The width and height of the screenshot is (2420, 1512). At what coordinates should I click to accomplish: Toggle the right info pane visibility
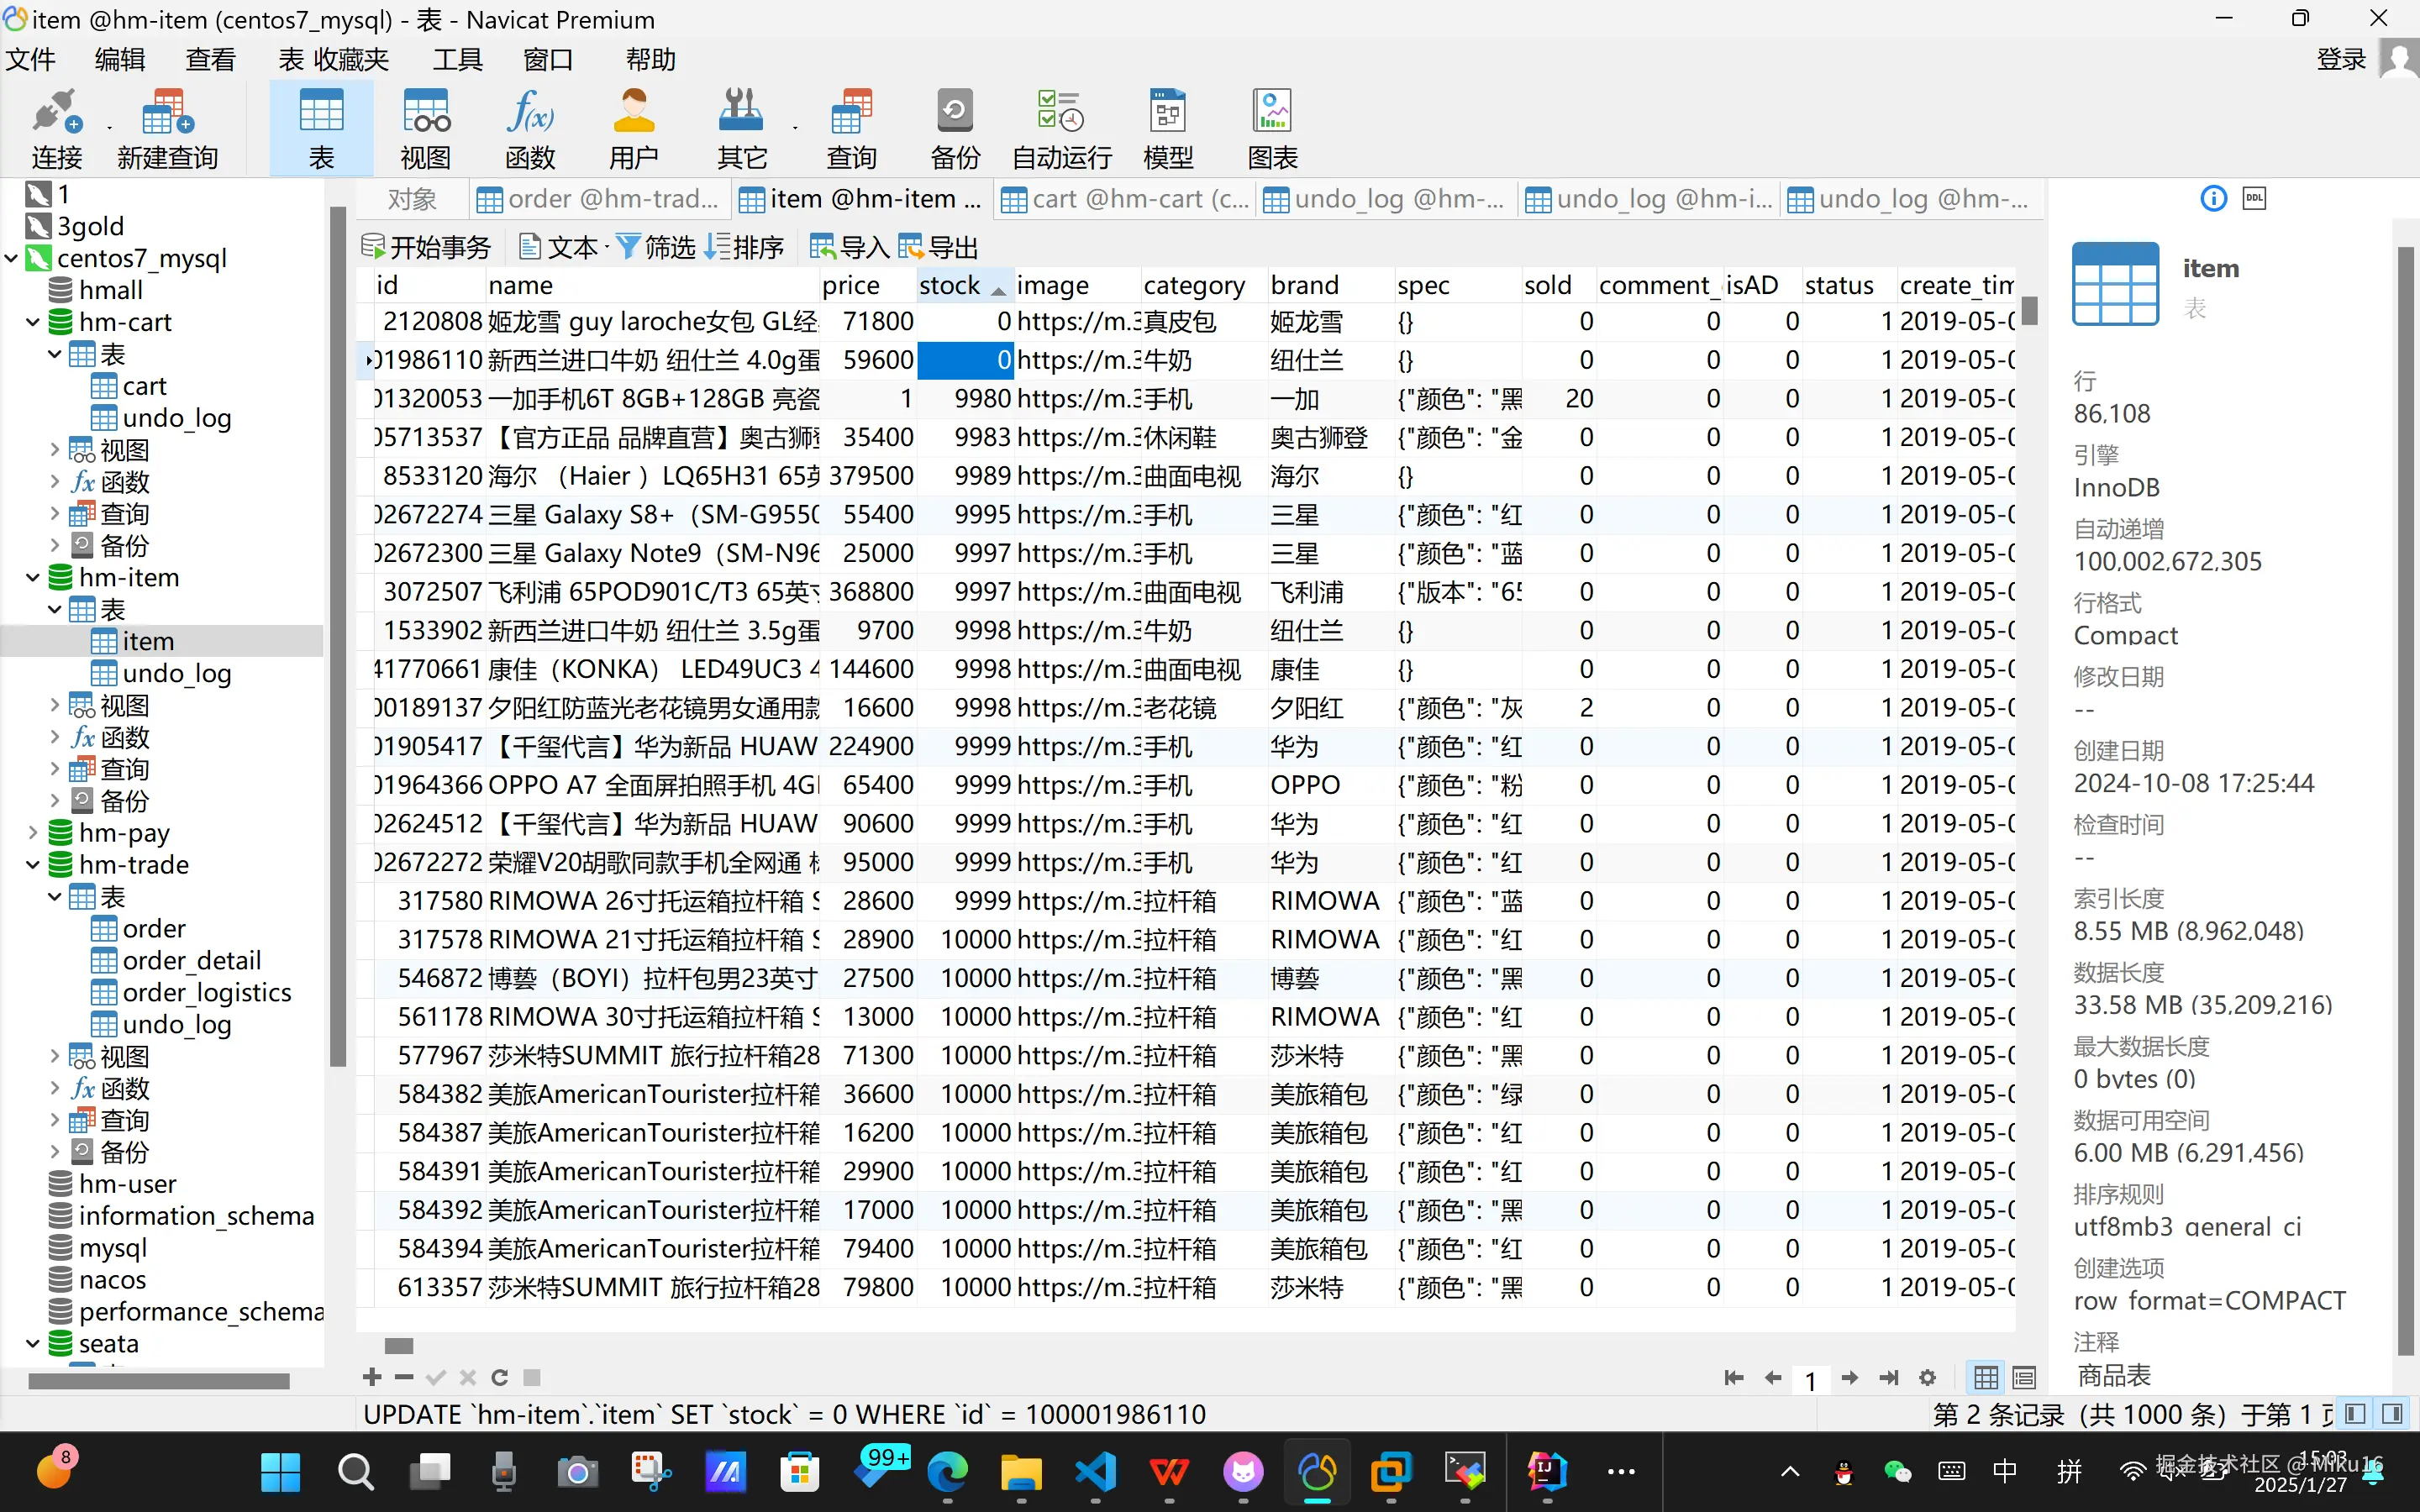click(x=2392, y=1413)
